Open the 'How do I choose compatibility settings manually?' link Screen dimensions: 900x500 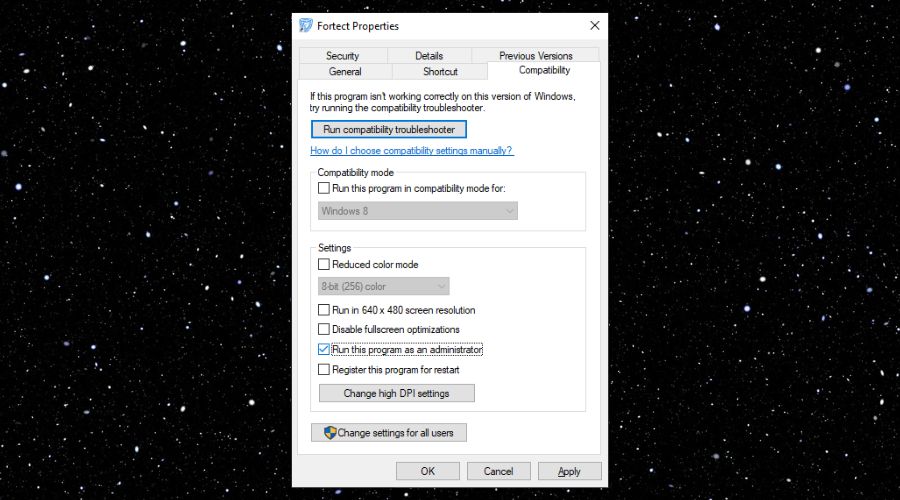[x=412, y=150]
